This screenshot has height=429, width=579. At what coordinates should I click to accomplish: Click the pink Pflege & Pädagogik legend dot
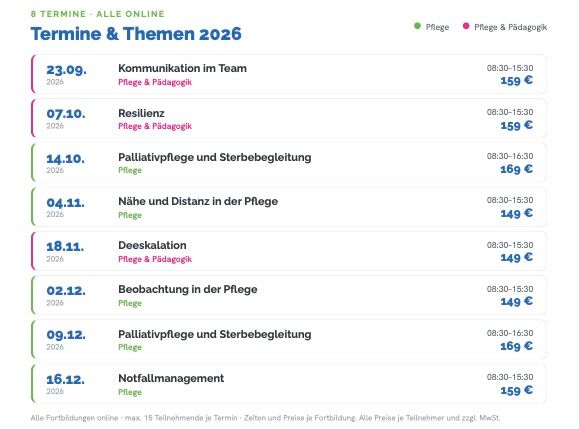pos(466,26)
